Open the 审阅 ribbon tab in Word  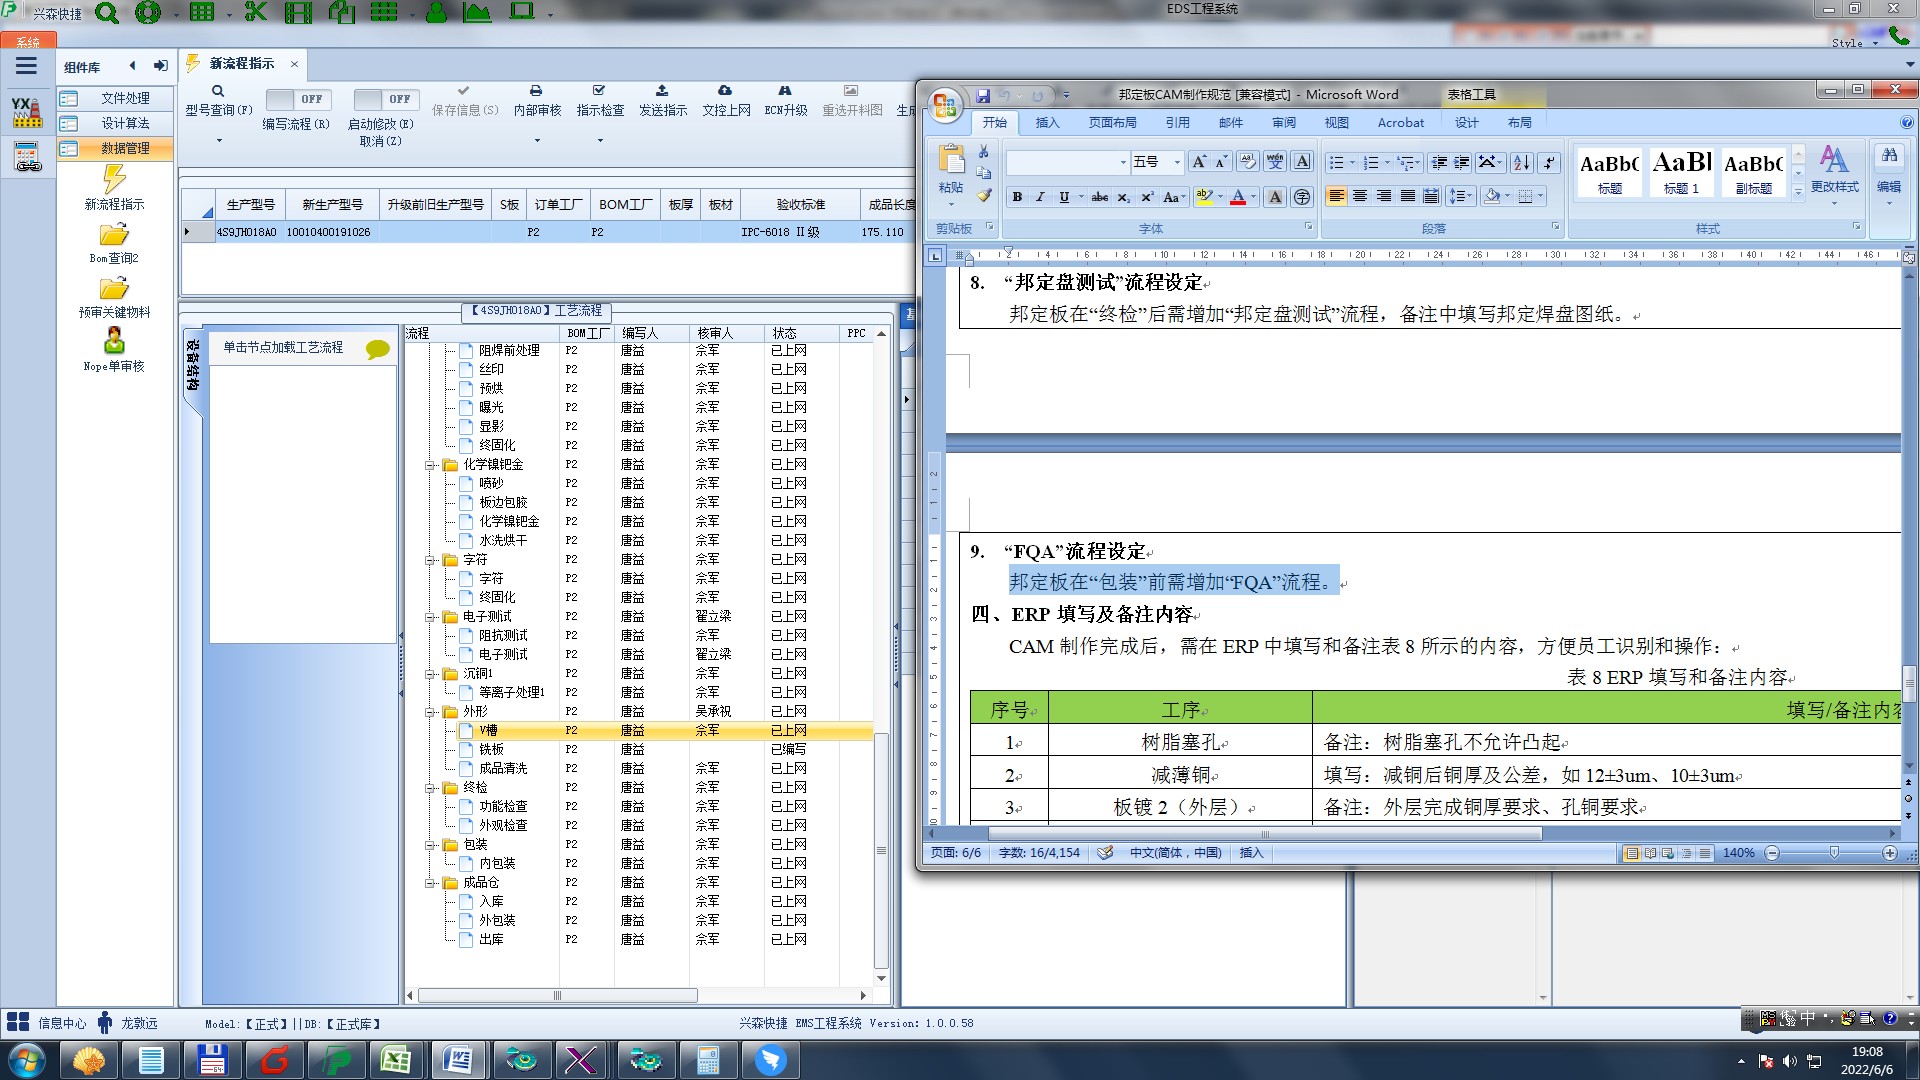[1283, 123]
